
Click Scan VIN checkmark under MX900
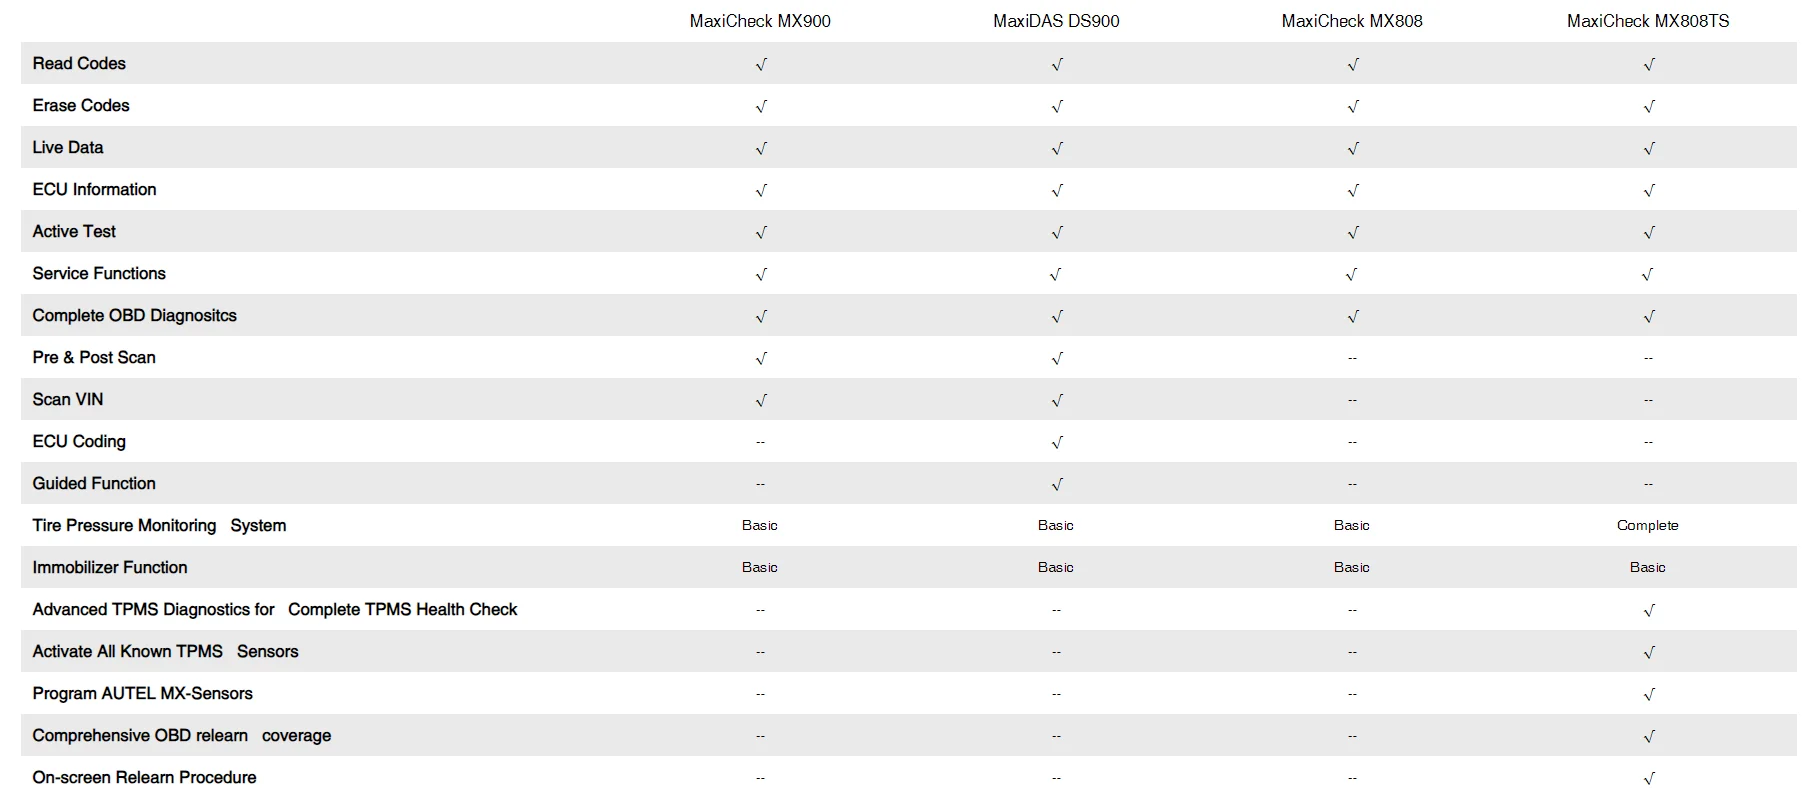761,400
